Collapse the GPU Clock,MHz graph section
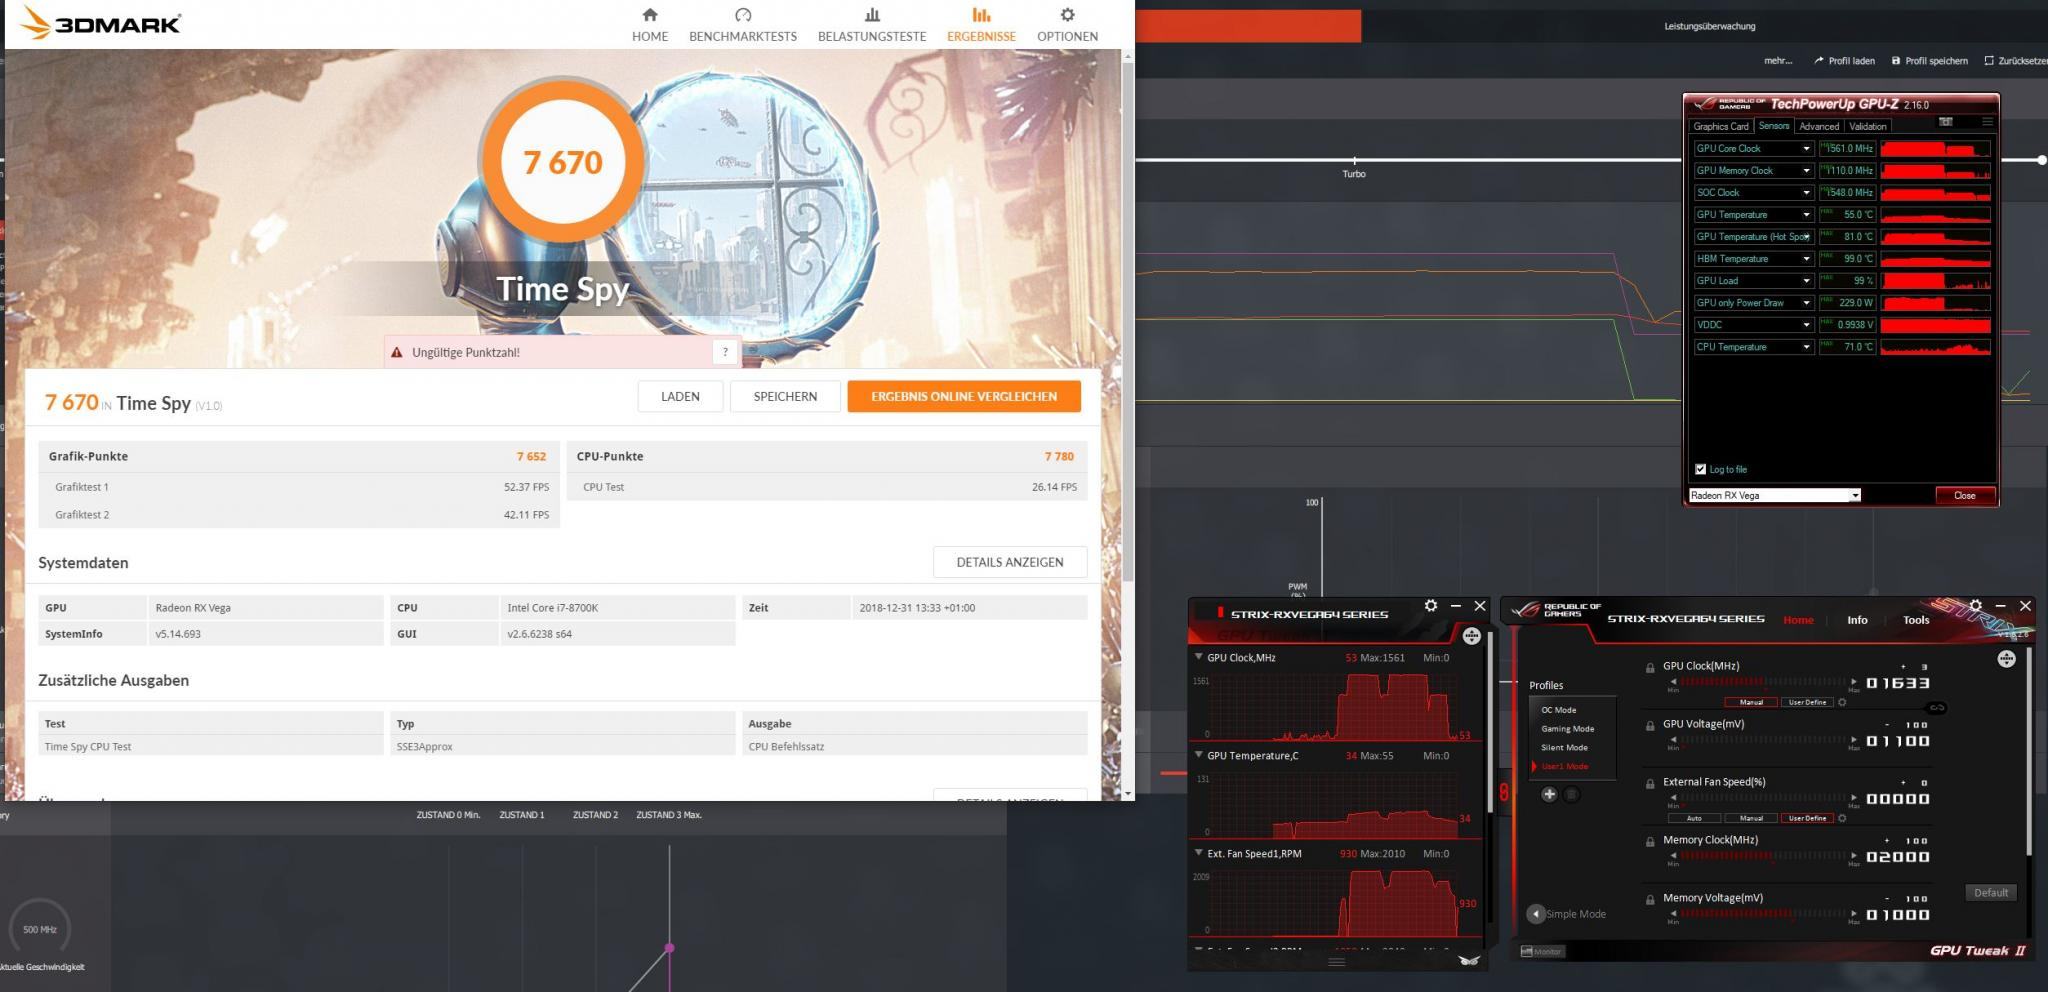 click(1198, 657)
